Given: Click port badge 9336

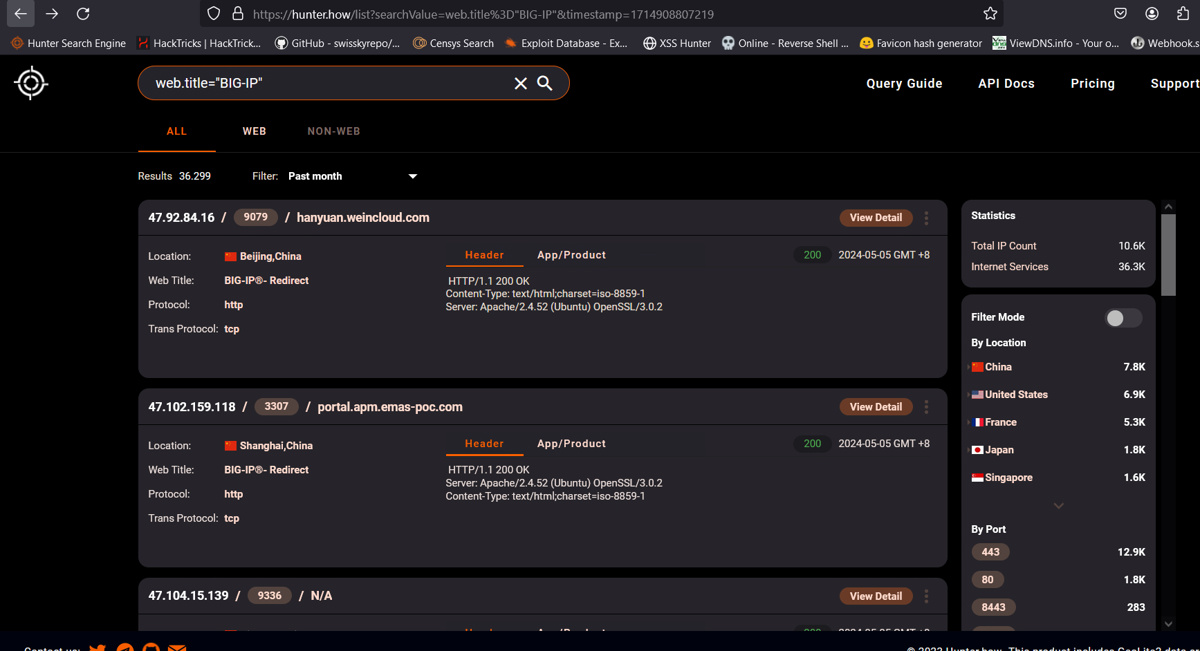Looking at the screenshot, I should (x=270, y=596).
